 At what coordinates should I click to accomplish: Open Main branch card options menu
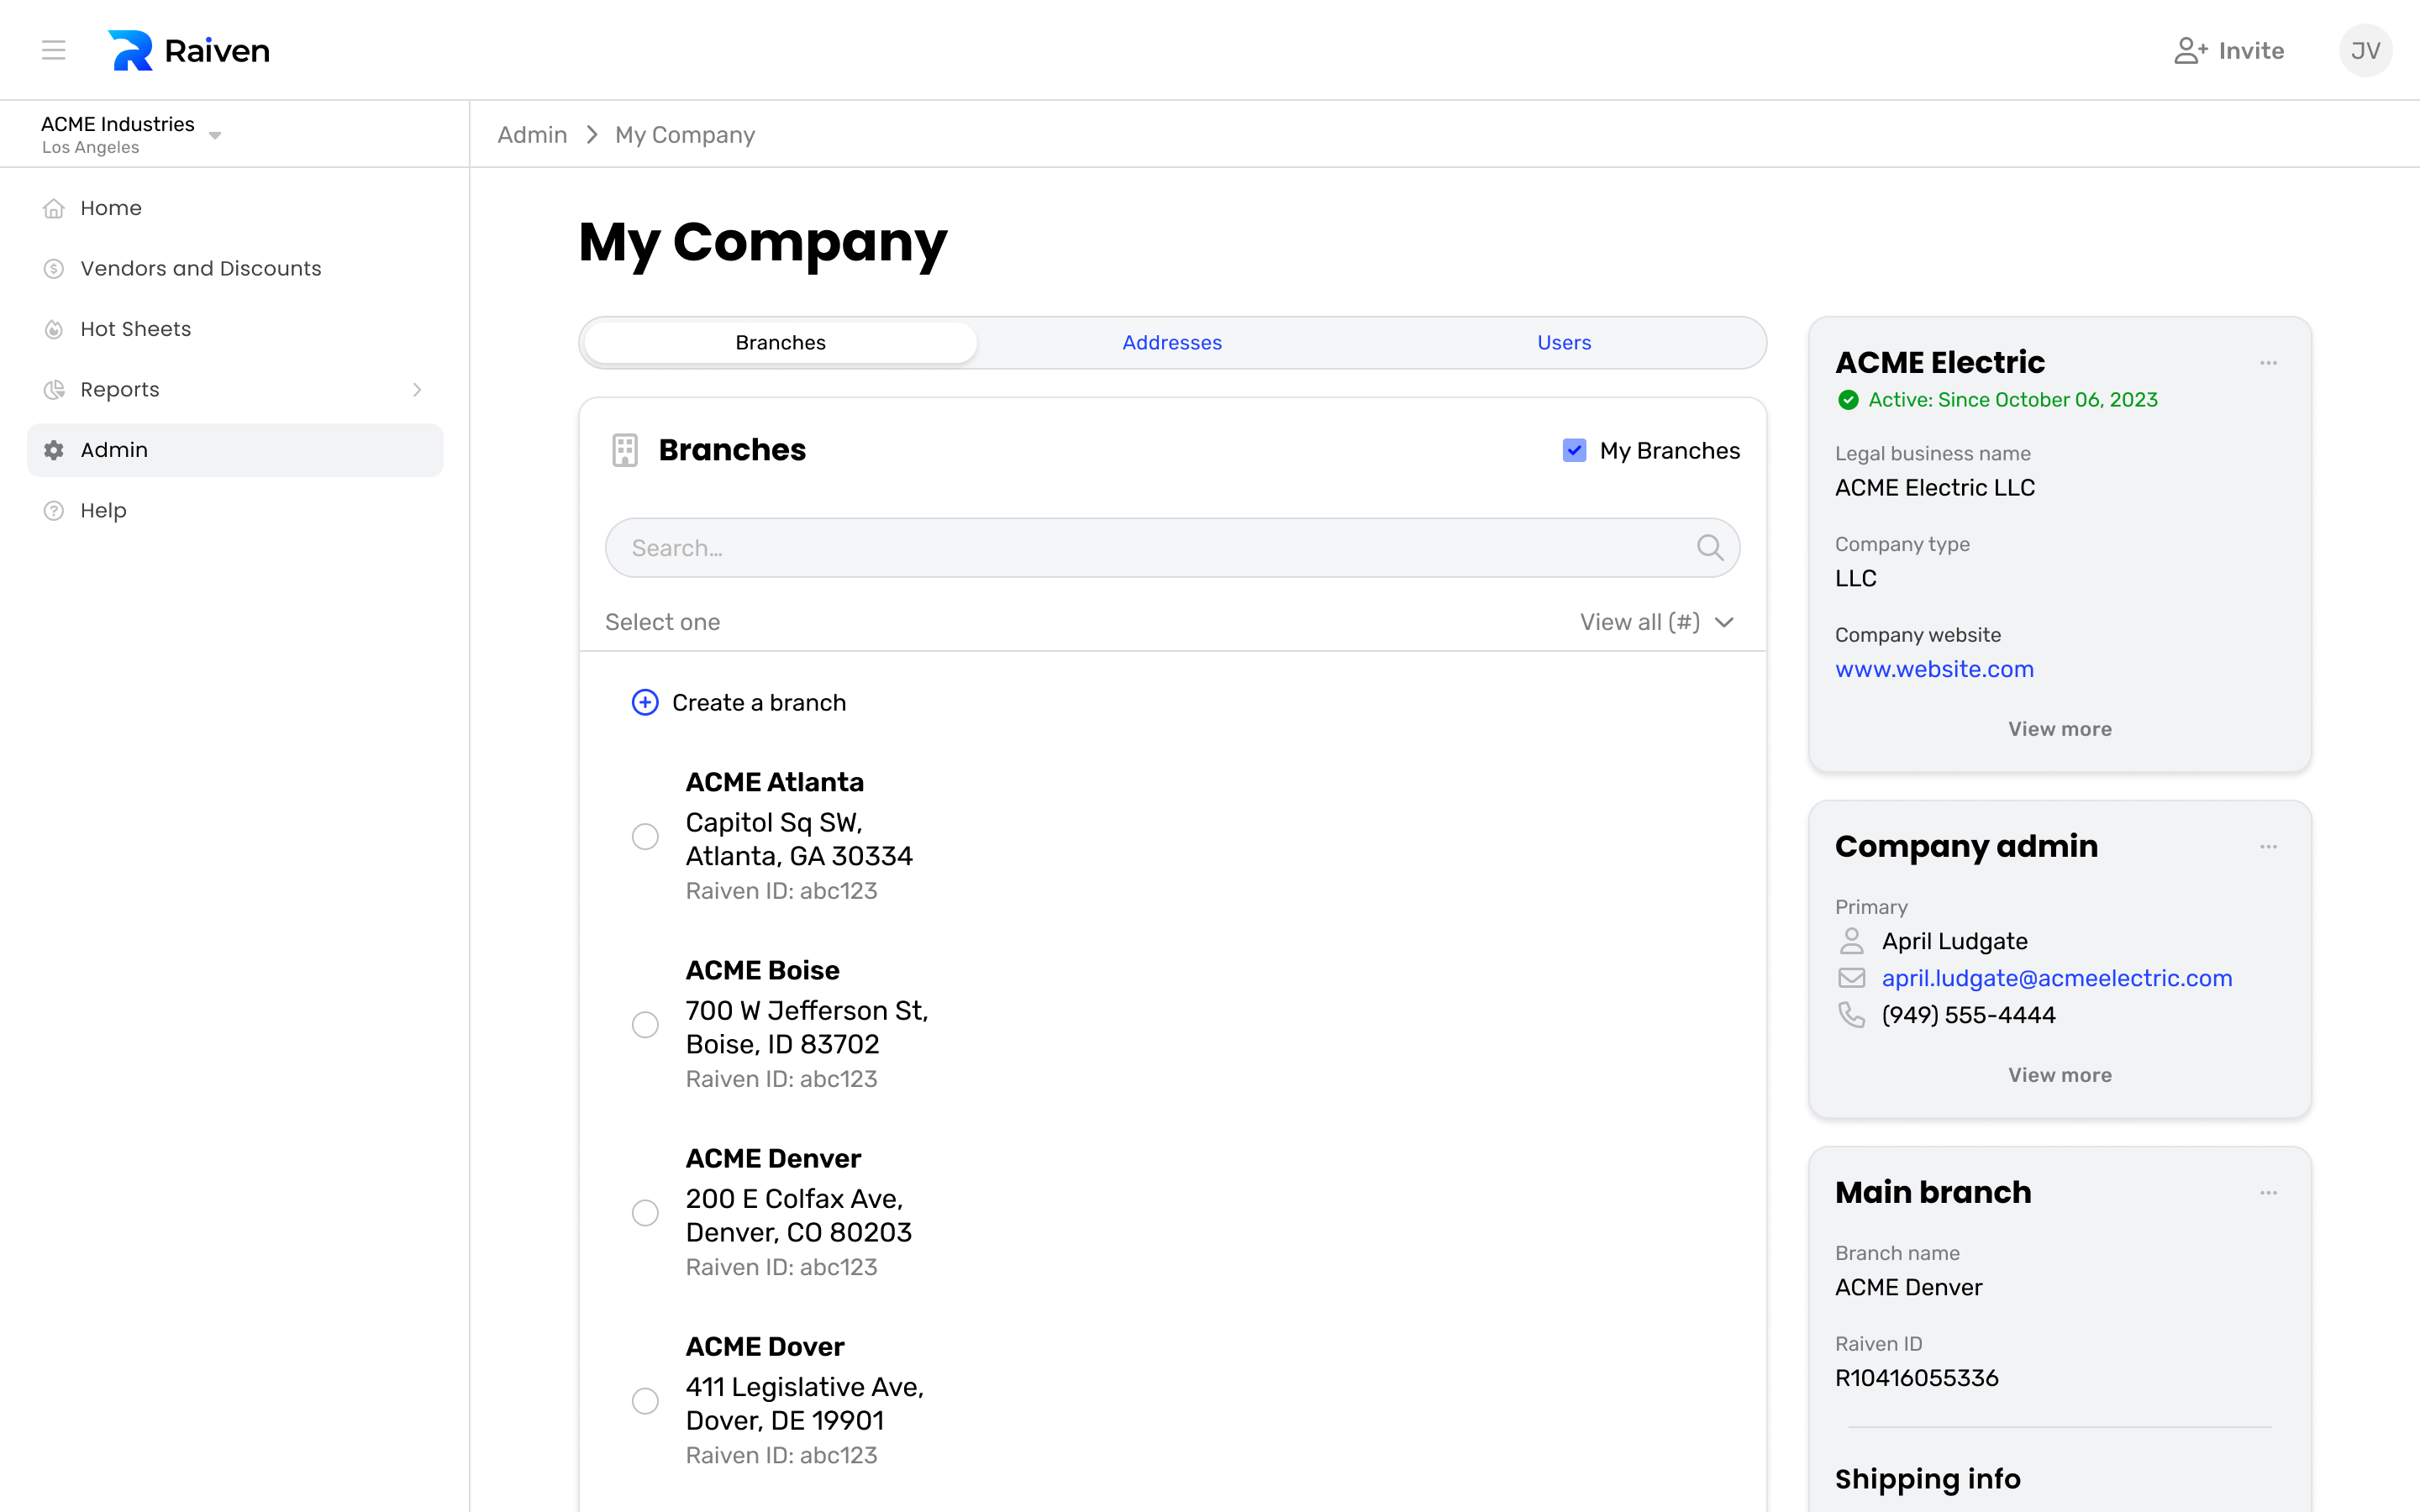coord(2268,1193)
